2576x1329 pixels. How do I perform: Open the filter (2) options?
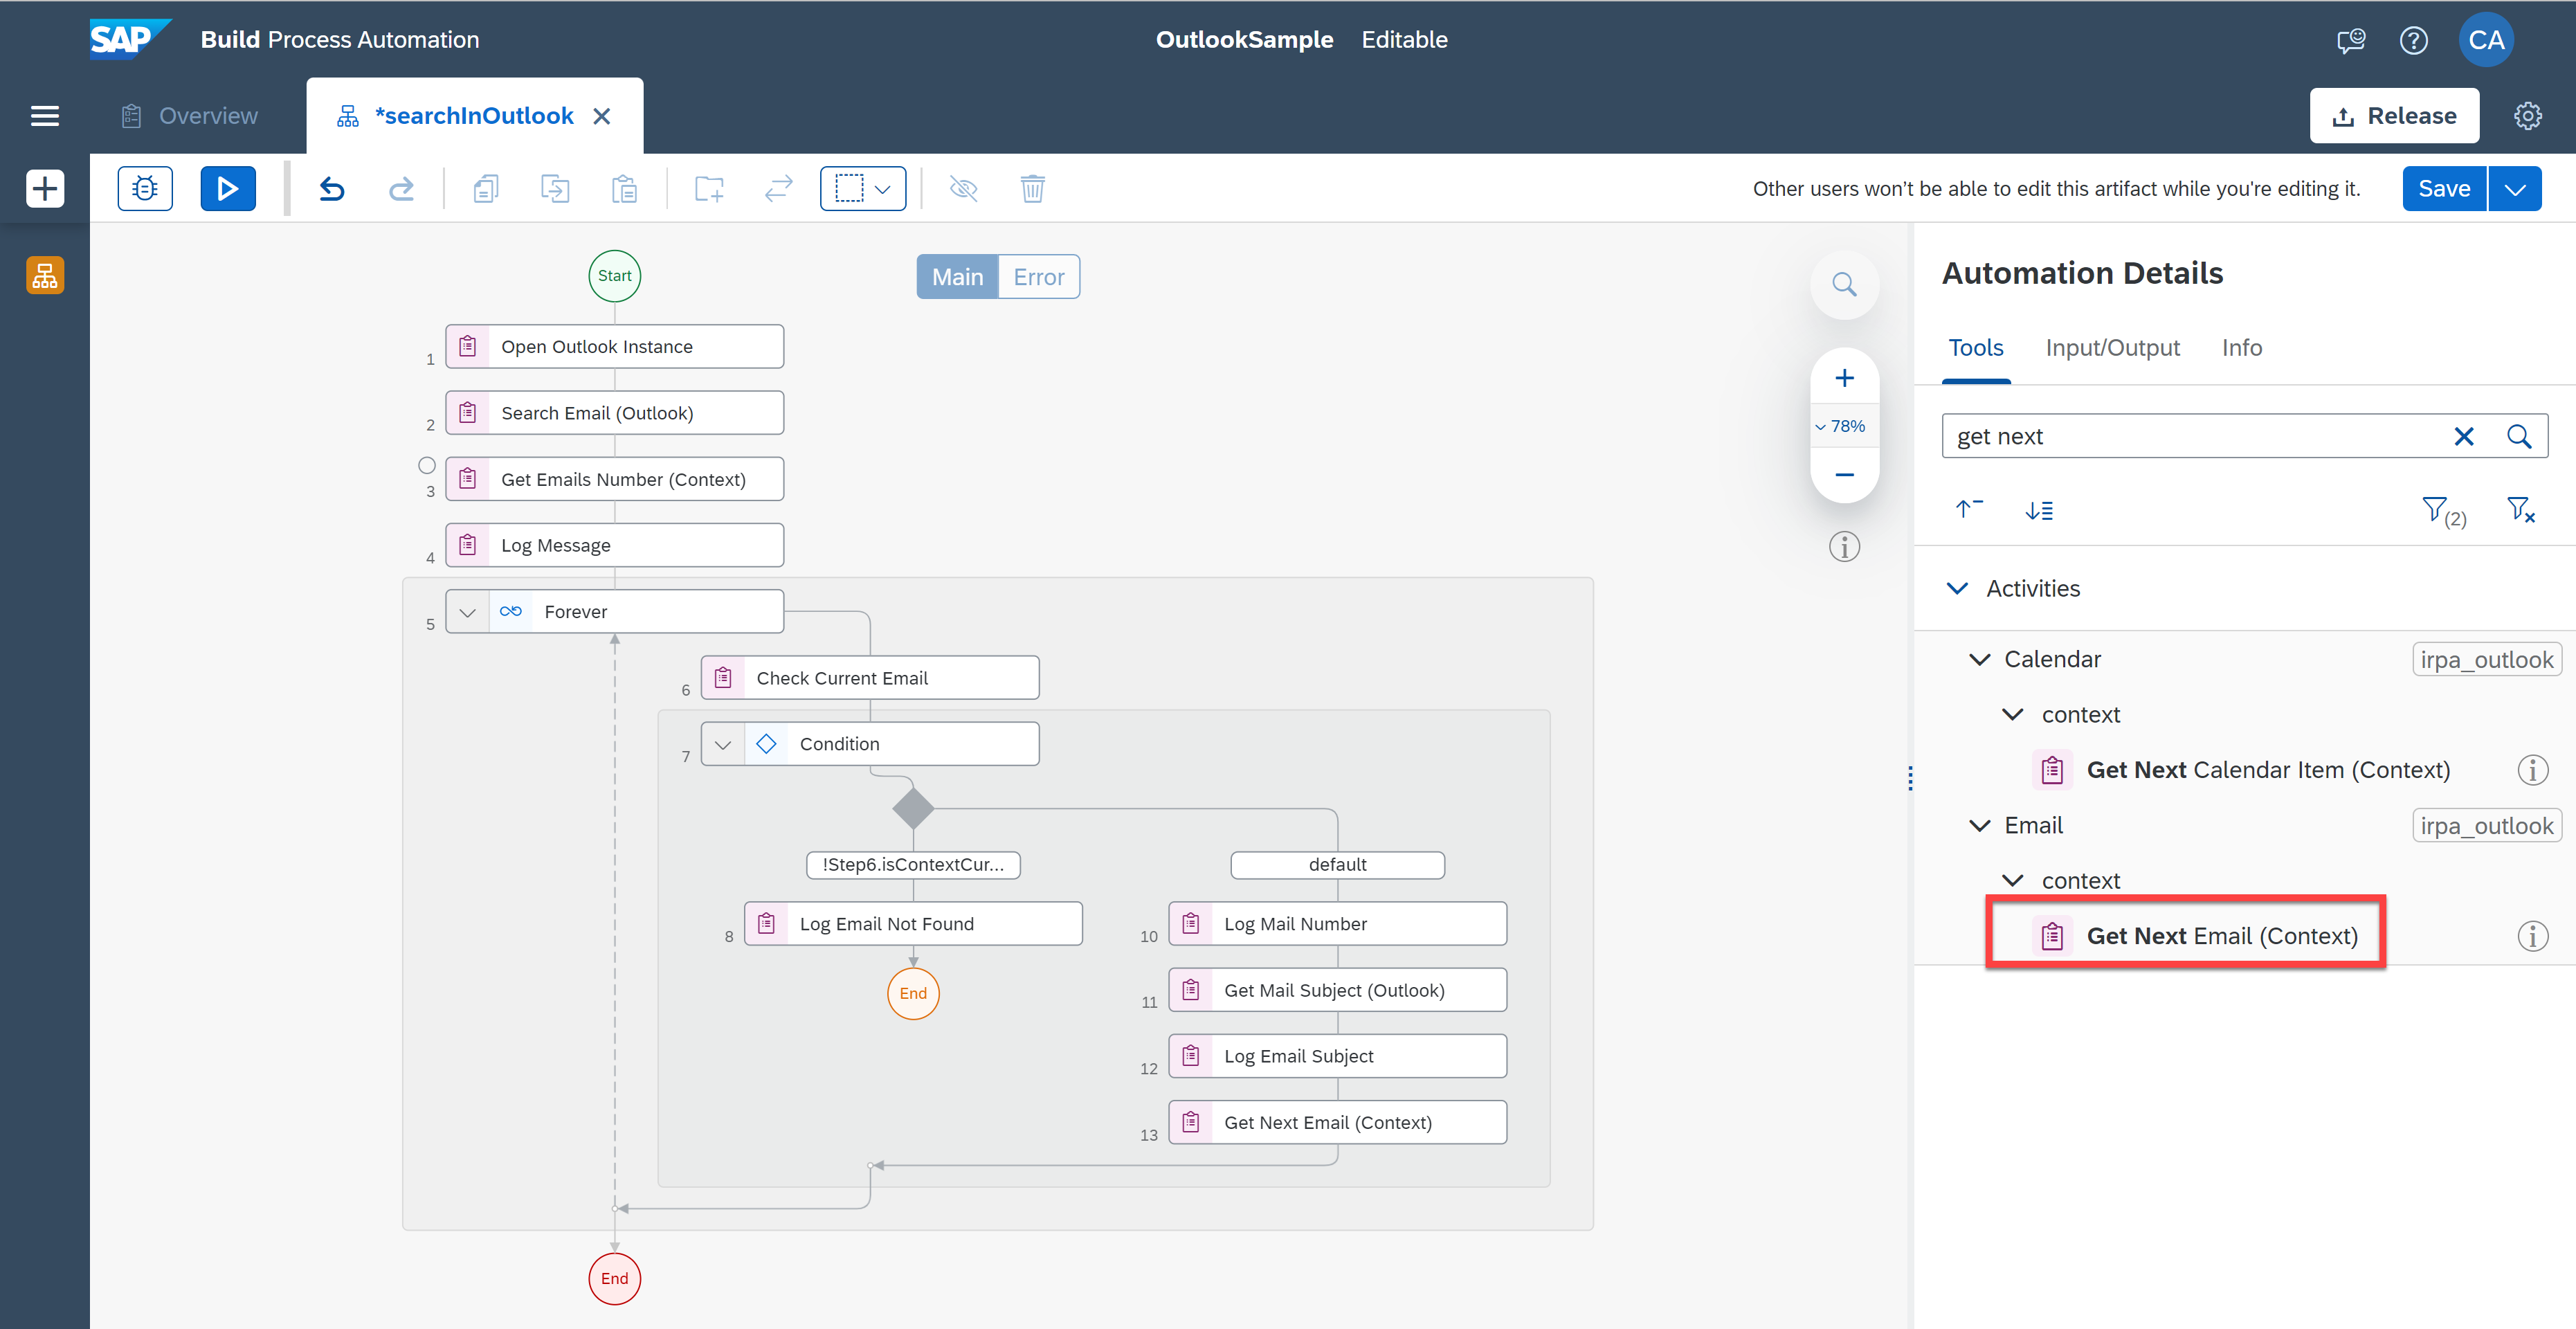pyautogui.click(x=2443, y=512)
